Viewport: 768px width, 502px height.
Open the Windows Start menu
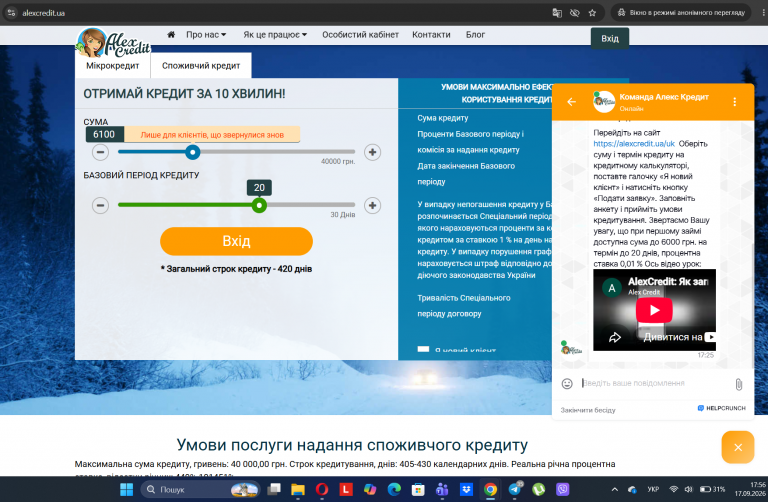[126, 489]
